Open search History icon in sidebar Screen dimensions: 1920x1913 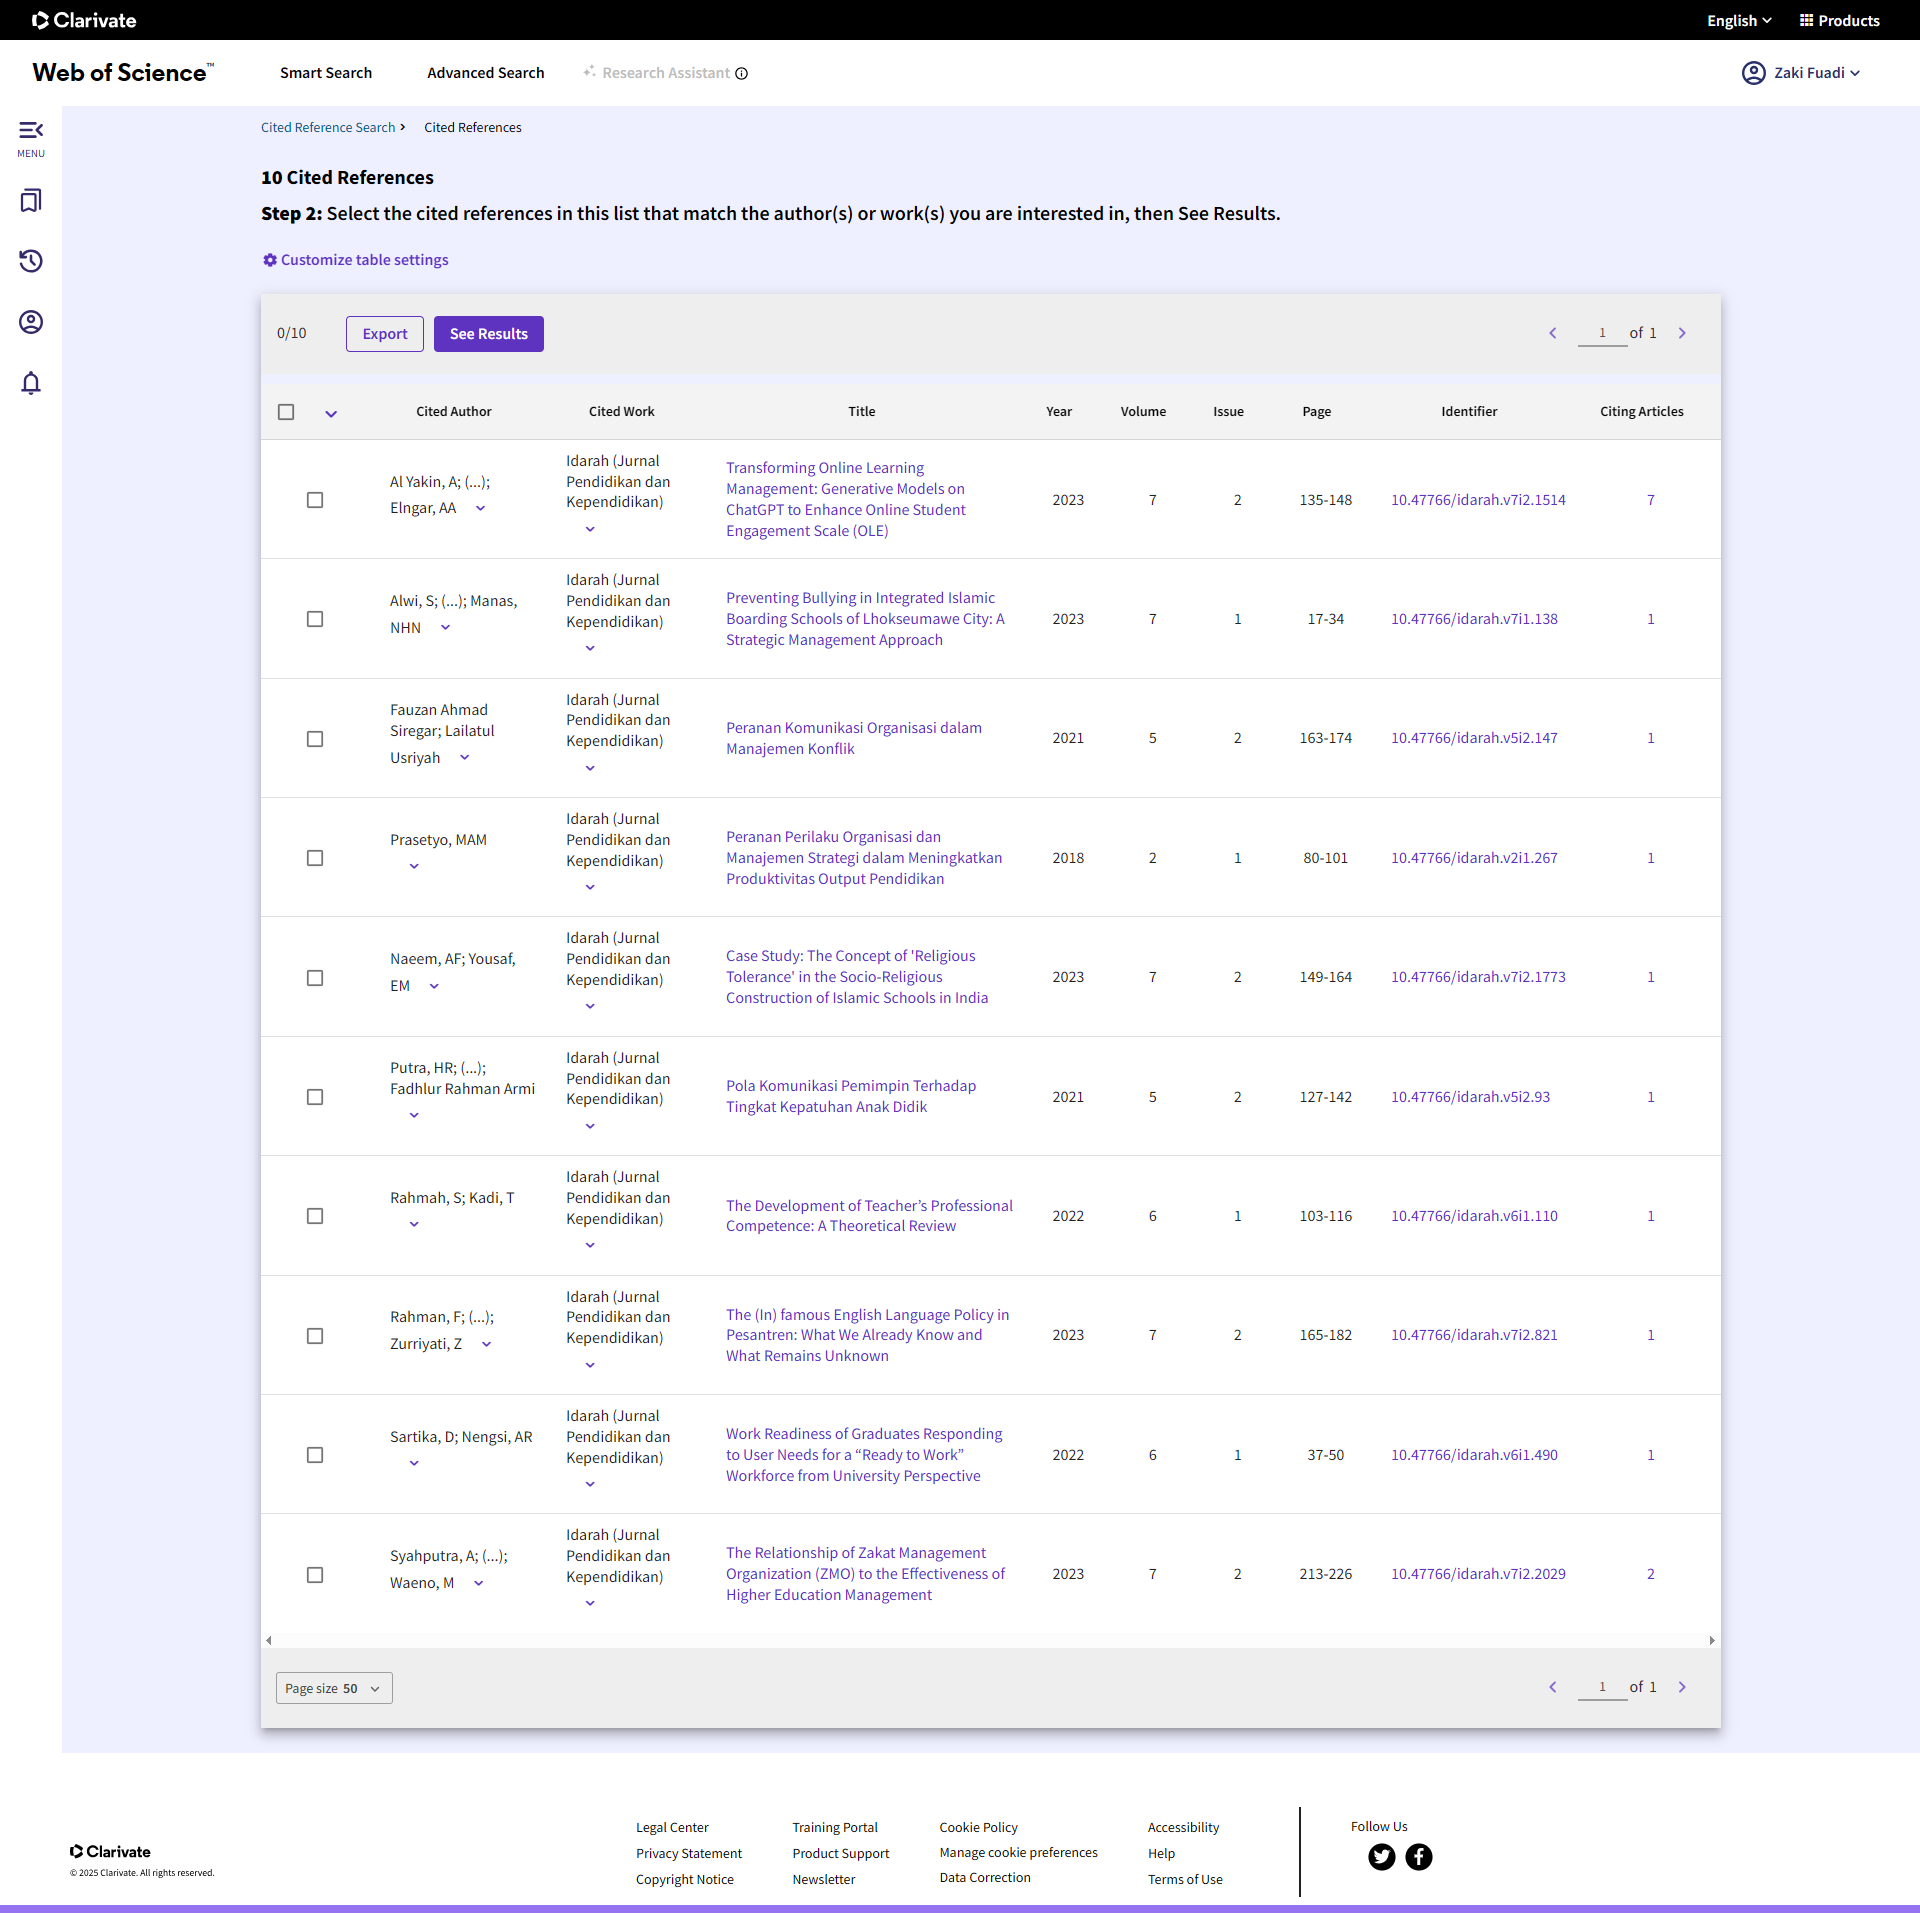pyautogui.click(x=31, y=261)
